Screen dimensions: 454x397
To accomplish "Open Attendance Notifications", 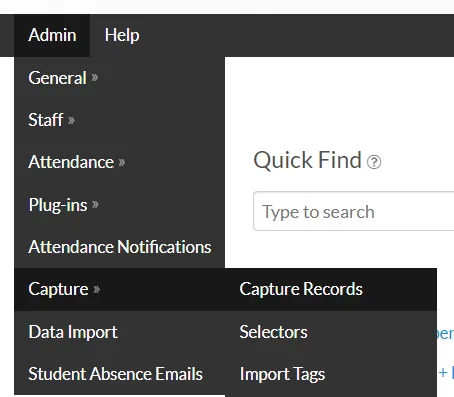I will pyautogui.click(x=119, y=247).
